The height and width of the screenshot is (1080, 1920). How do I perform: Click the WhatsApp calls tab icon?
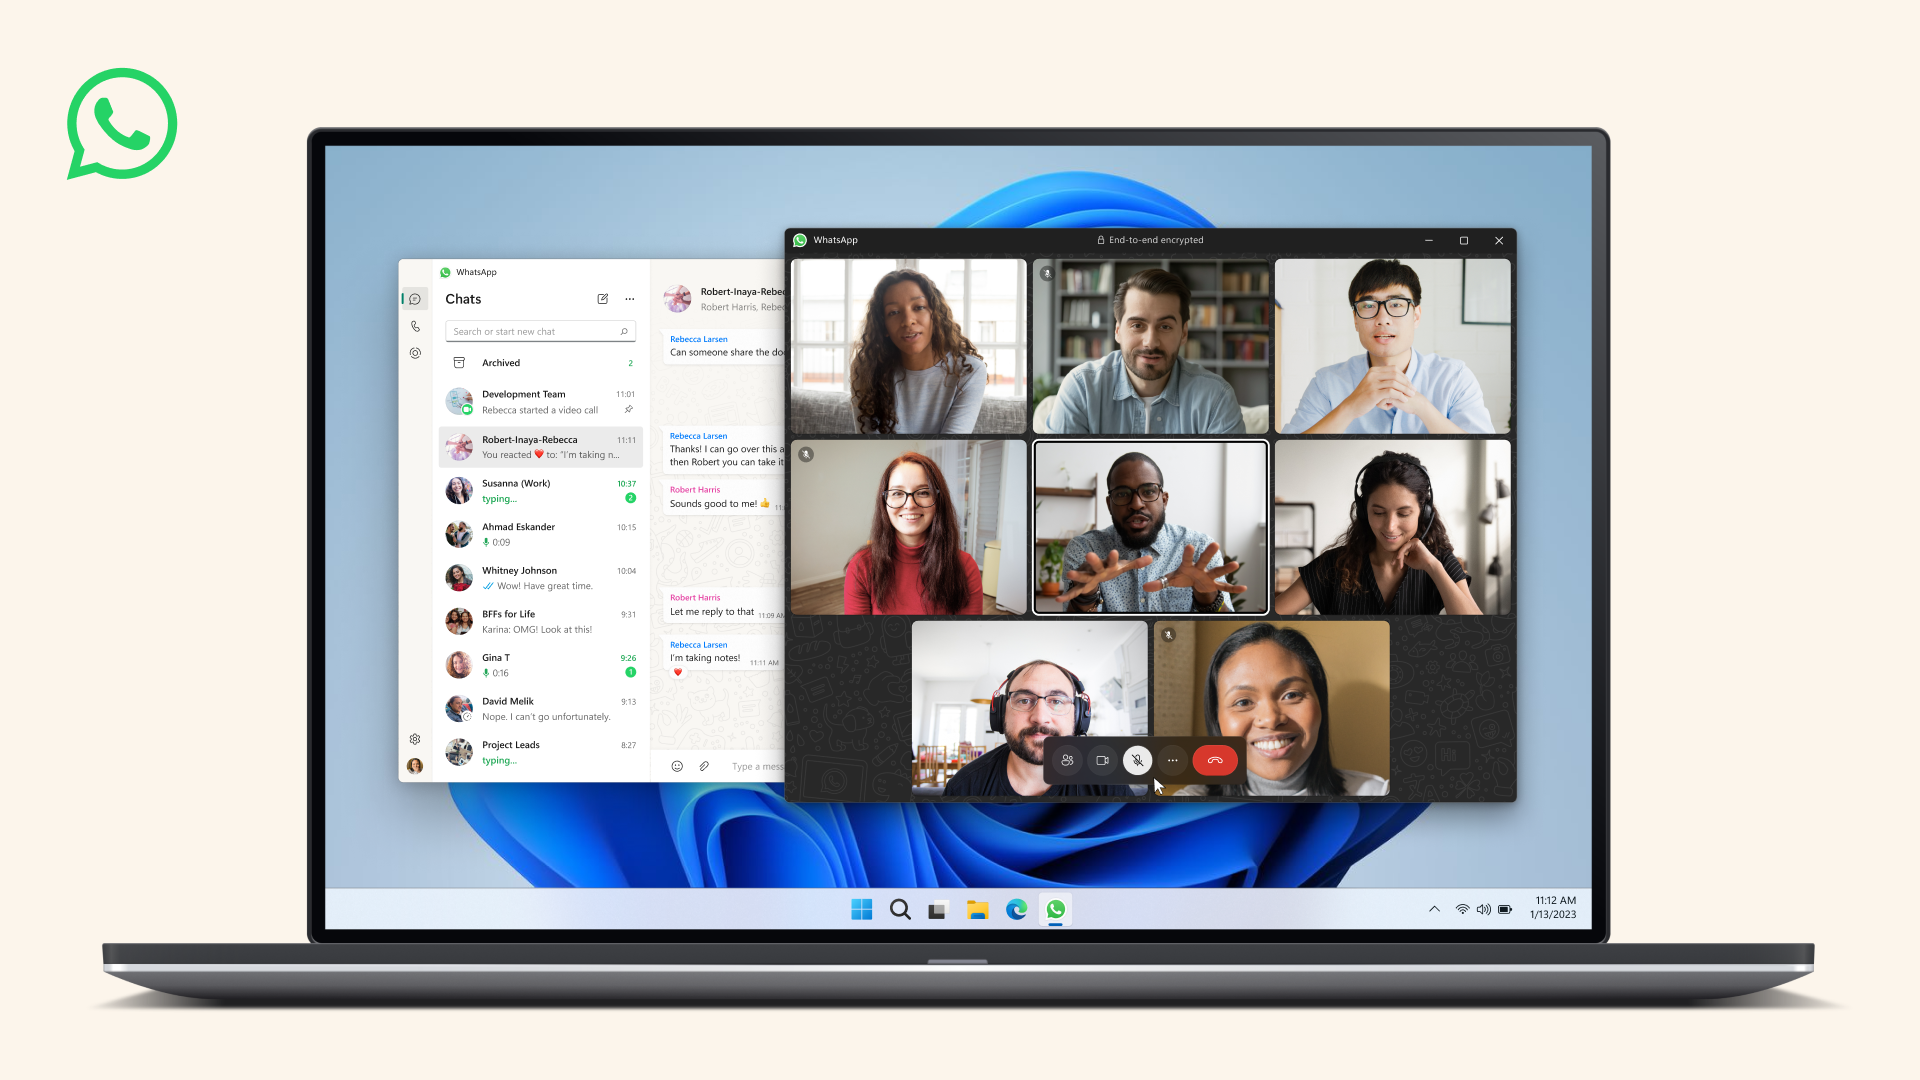click(x=415, y=327)
